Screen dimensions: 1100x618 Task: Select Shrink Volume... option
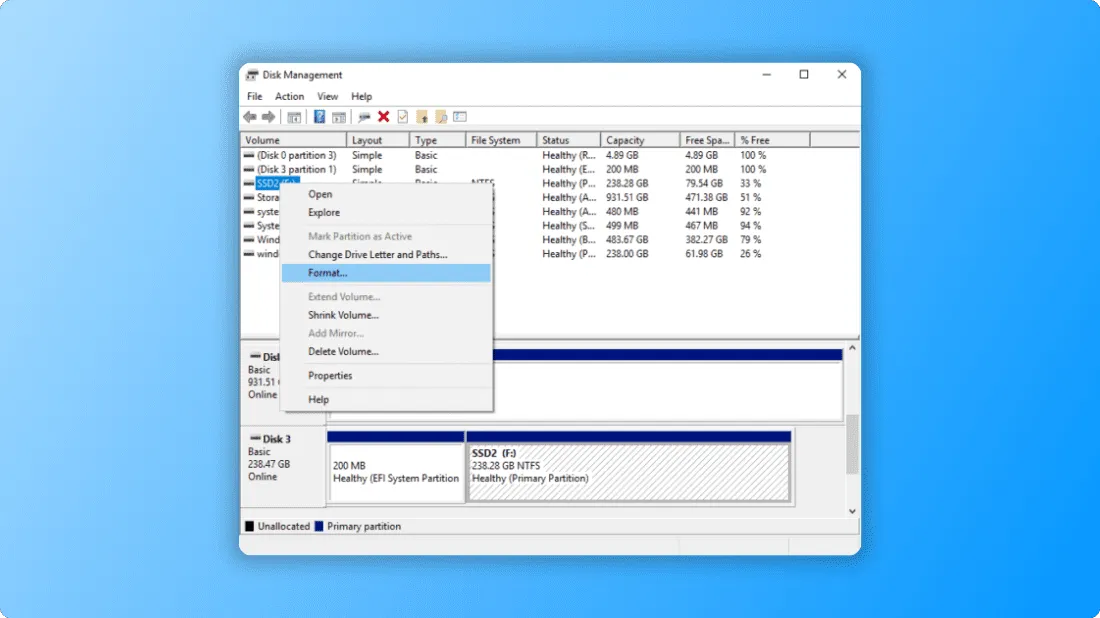pos(386,315)
